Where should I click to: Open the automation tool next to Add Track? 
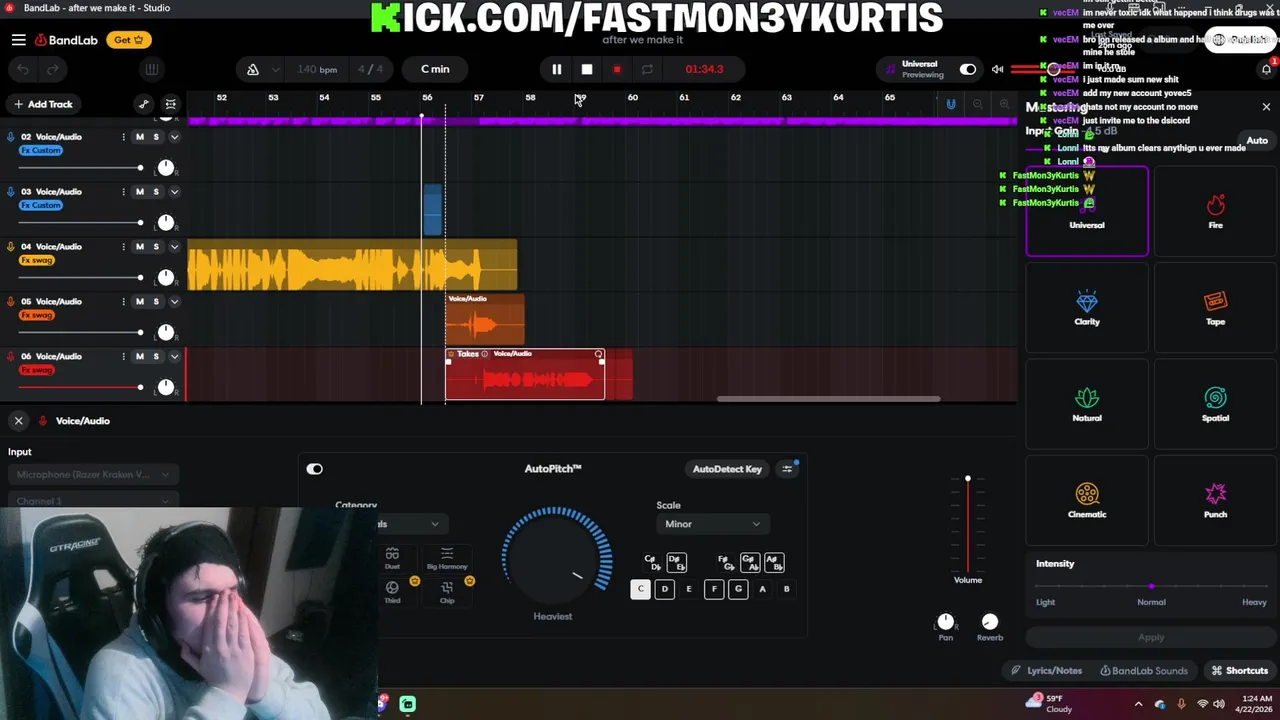(144, 104)
